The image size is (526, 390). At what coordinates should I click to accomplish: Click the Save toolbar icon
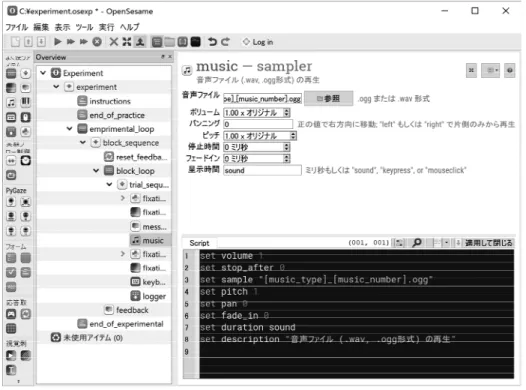click(41, 42)
